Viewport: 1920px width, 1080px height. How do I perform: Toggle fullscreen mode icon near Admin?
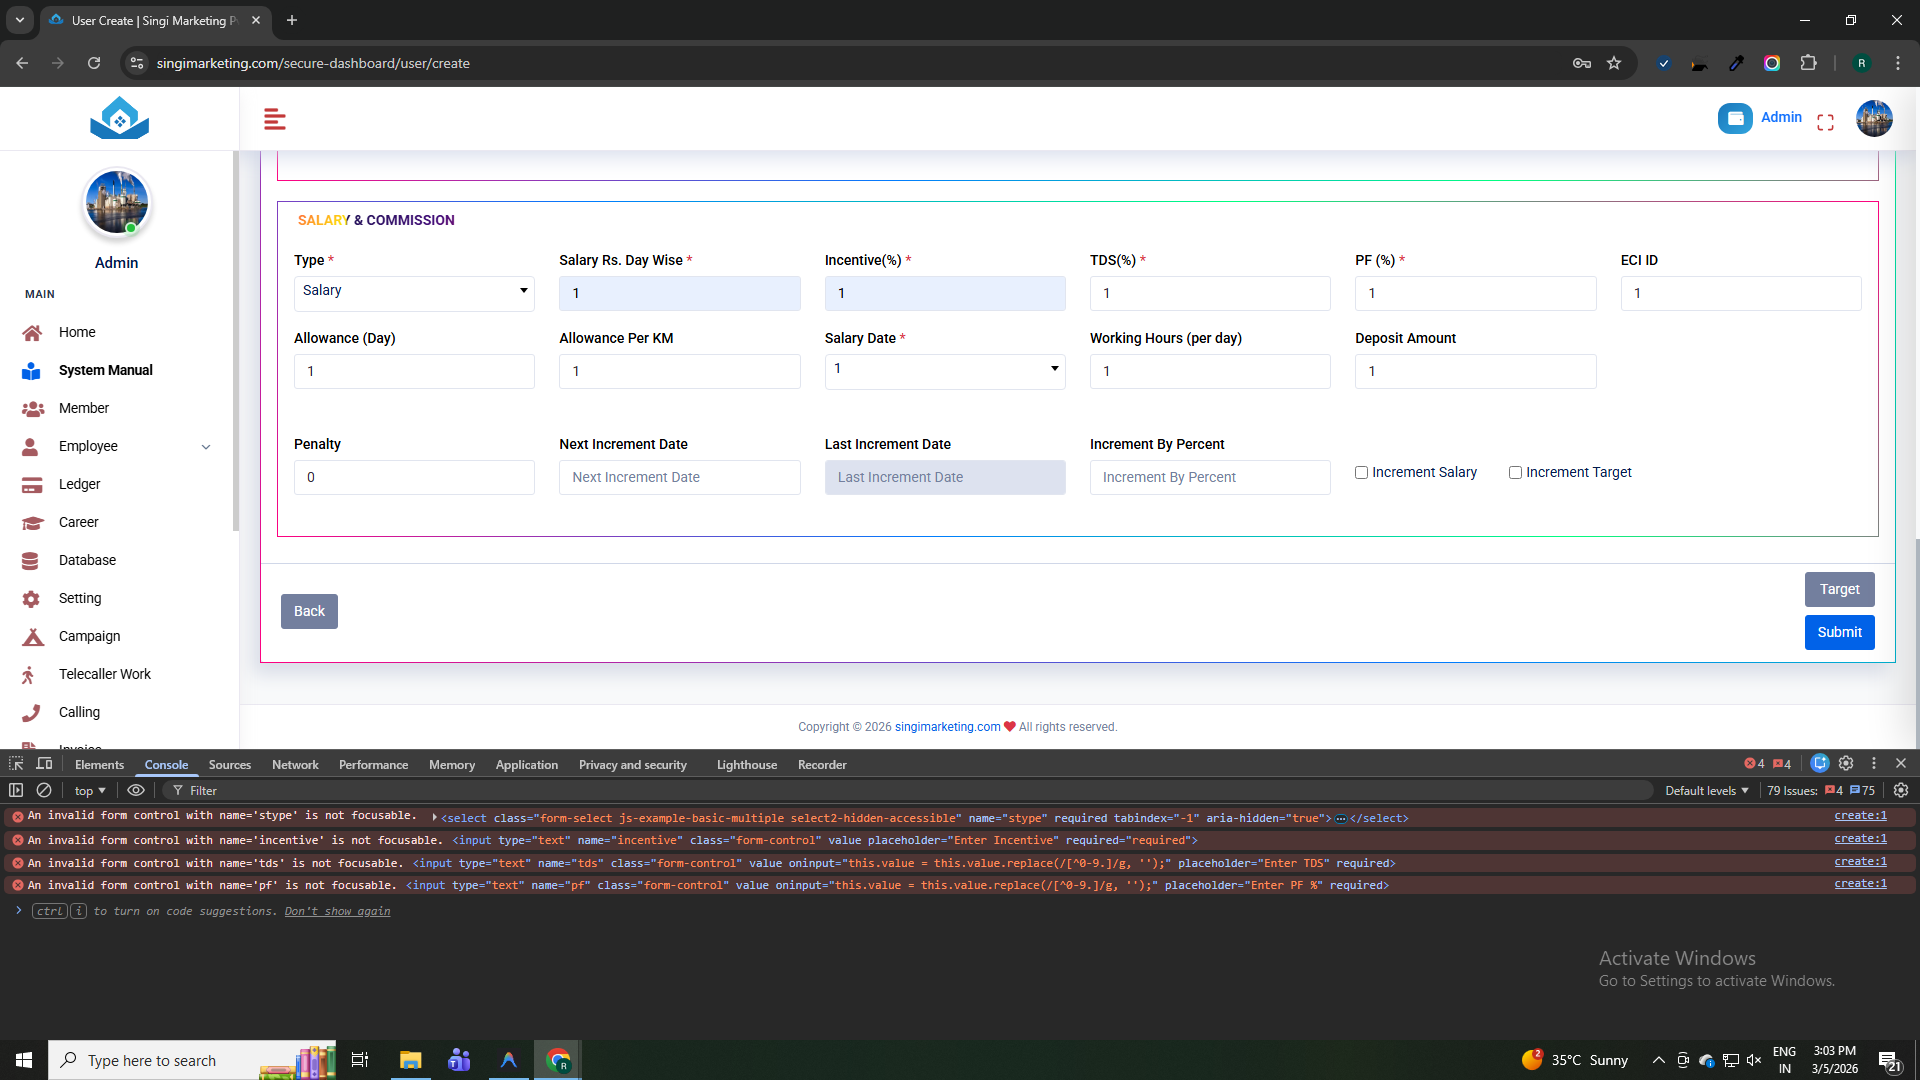tap(1825, 122)
